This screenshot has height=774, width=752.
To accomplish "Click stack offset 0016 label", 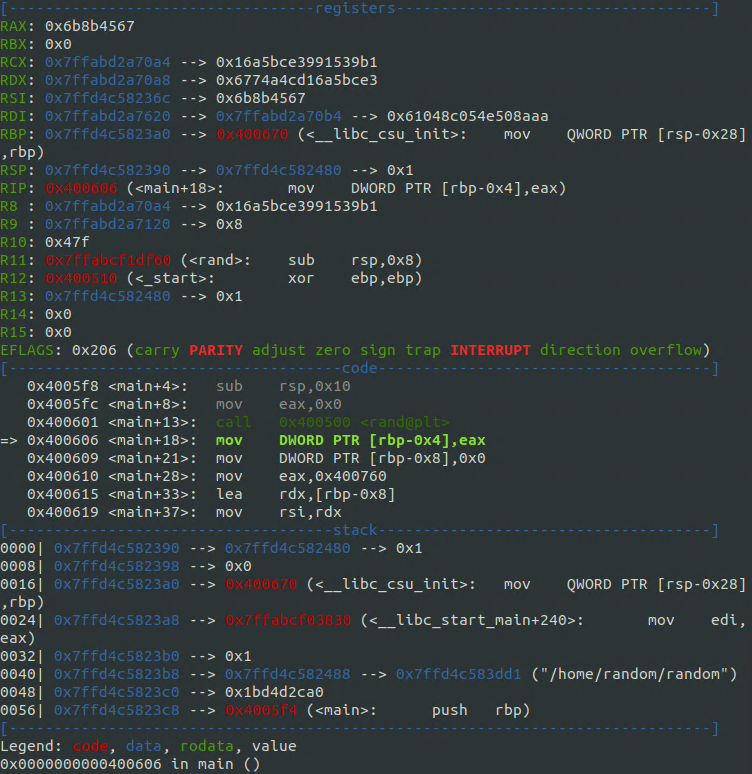I will point(18,584).
